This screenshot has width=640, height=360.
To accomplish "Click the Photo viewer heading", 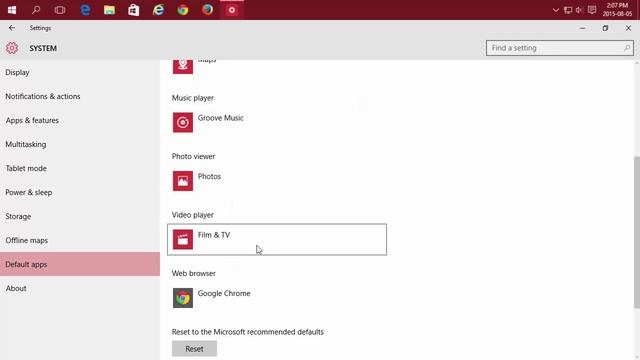I will coord(193,156).
